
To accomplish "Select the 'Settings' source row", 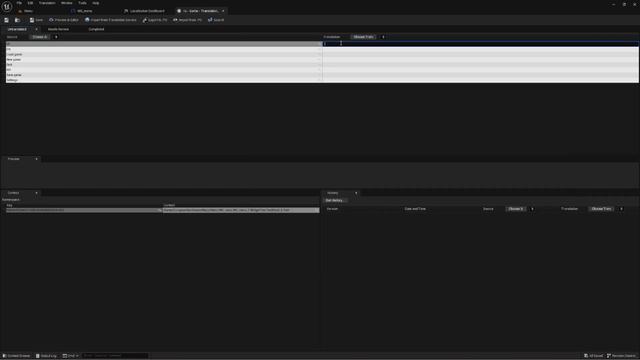I will [164, 80].
